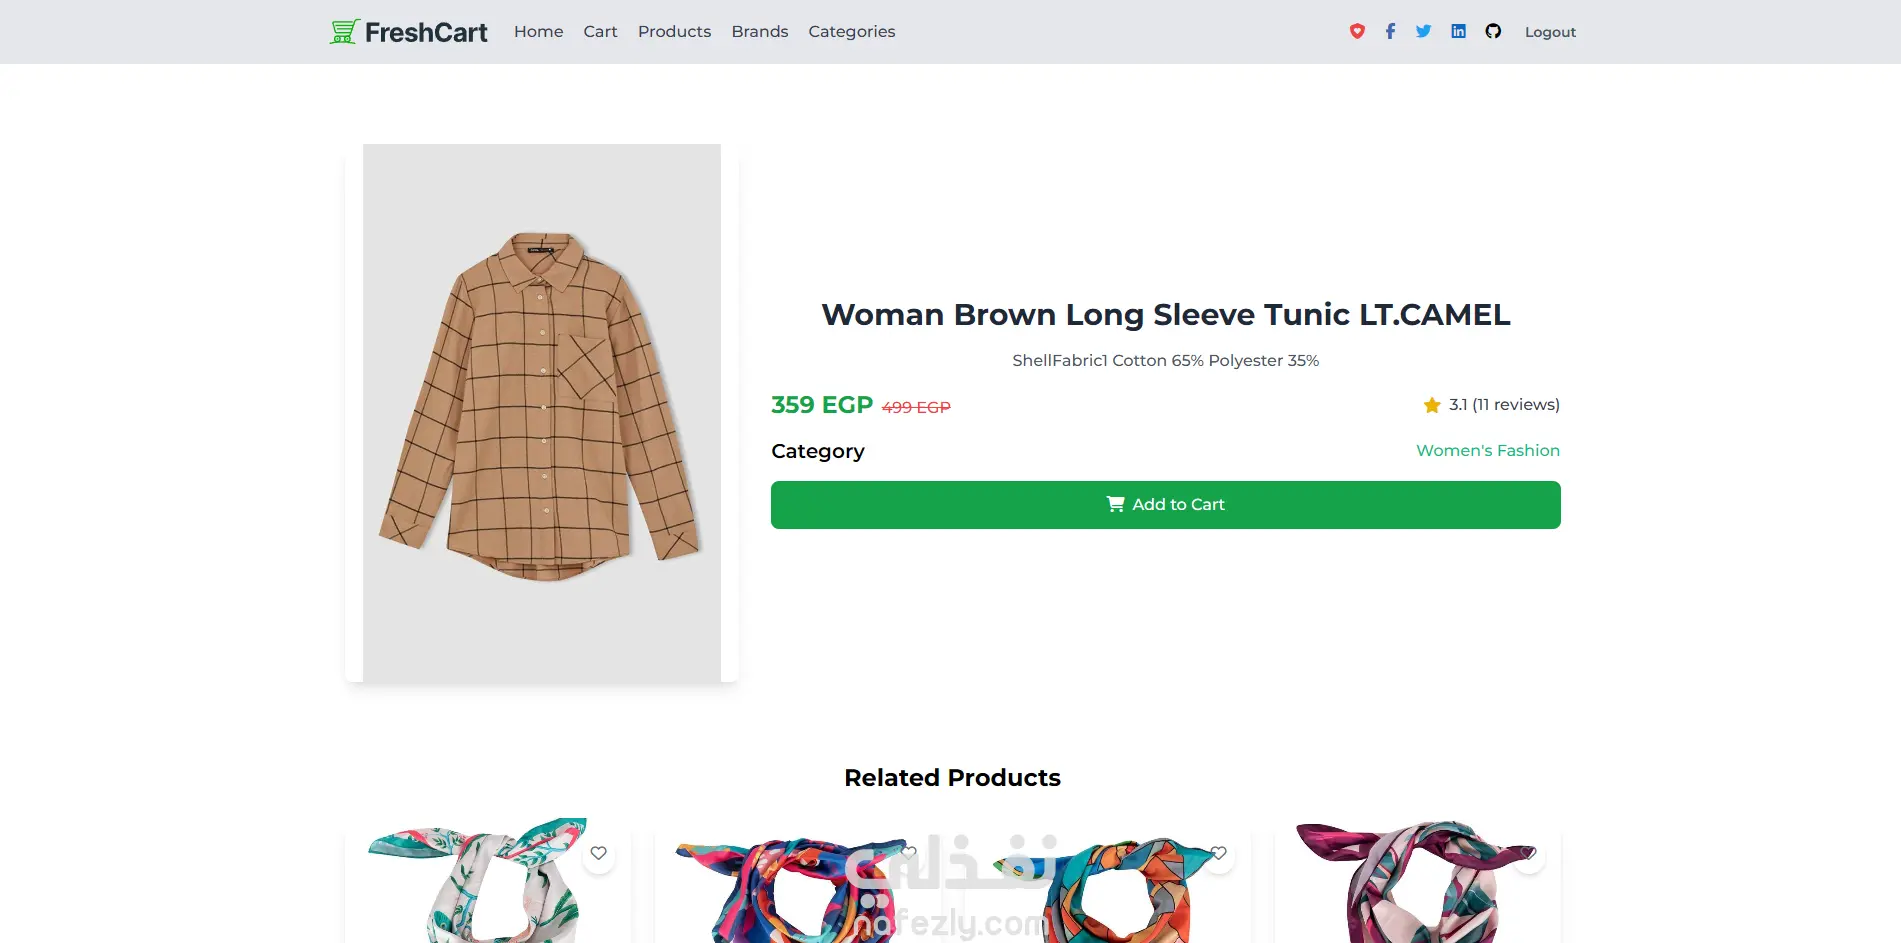Click the brown tunic product image
Screen dimensions: 1901x943
coord(542,413)
